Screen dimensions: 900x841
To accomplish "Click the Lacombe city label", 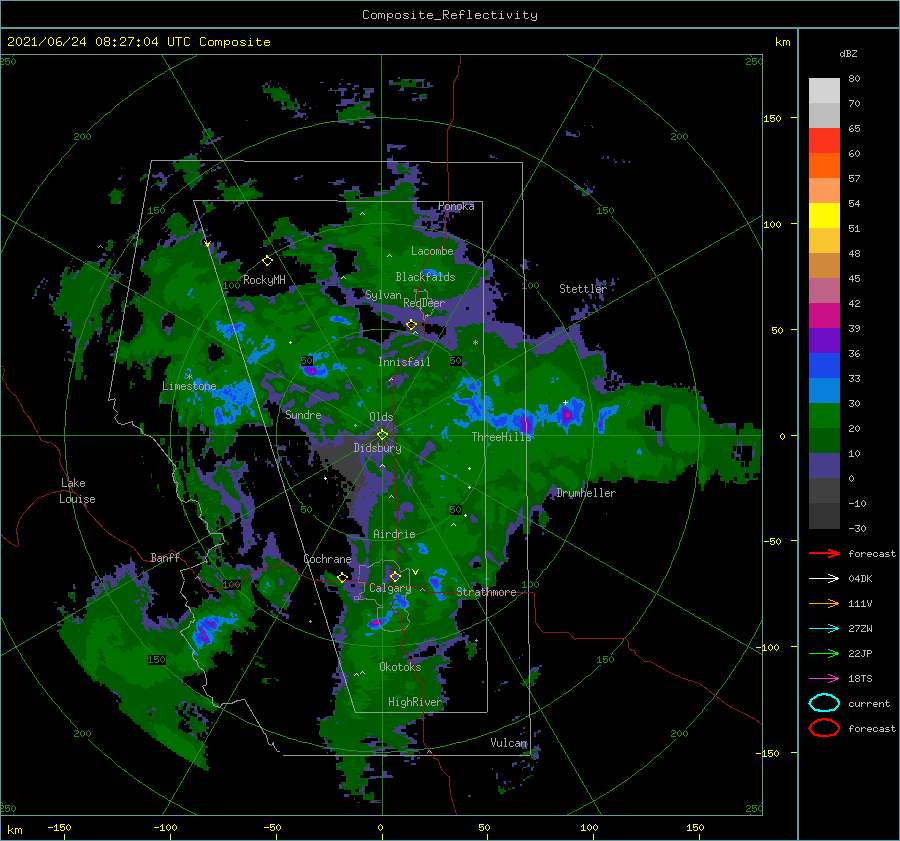I will click(432, 251).
